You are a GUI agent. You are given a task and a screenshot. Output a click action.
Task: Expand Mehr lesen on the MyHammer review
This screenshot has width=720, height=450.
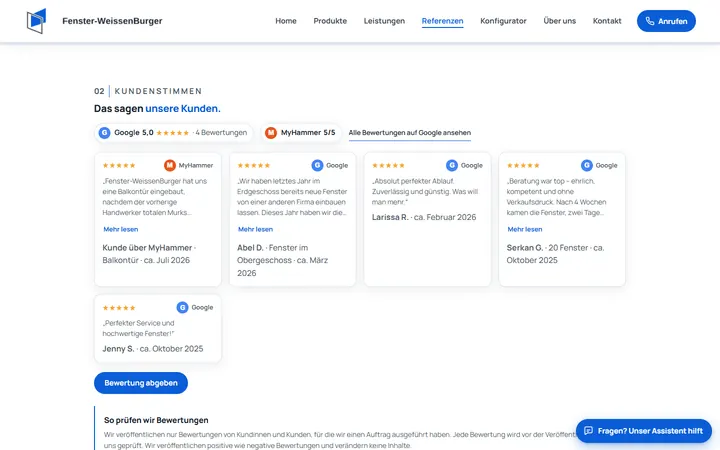pyautogui.click(x=121, y=229)
